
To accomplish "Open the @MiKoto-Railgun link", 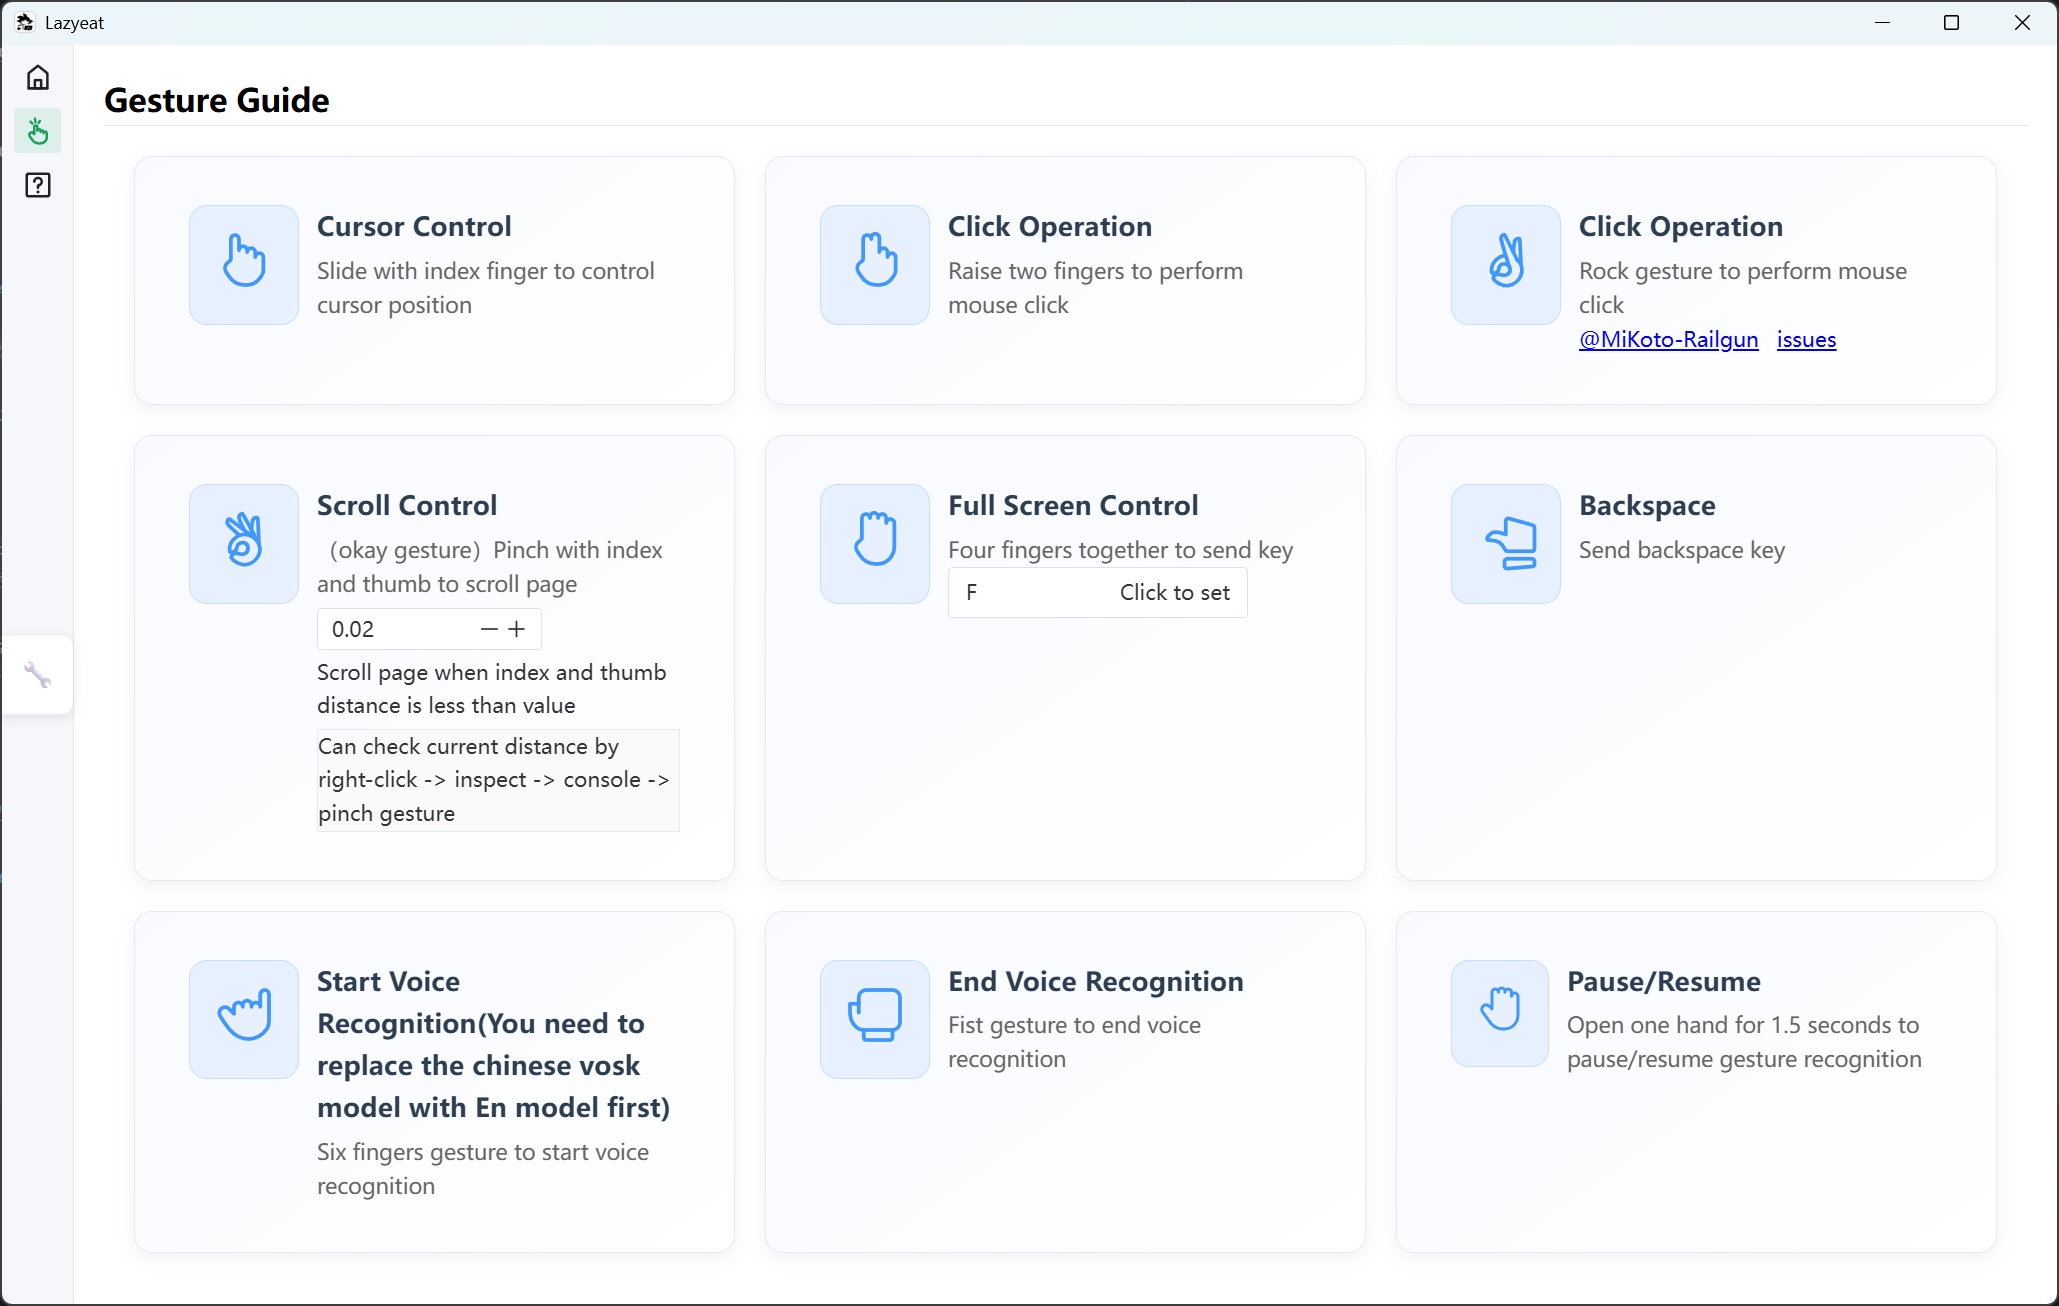I will 1668,339.
